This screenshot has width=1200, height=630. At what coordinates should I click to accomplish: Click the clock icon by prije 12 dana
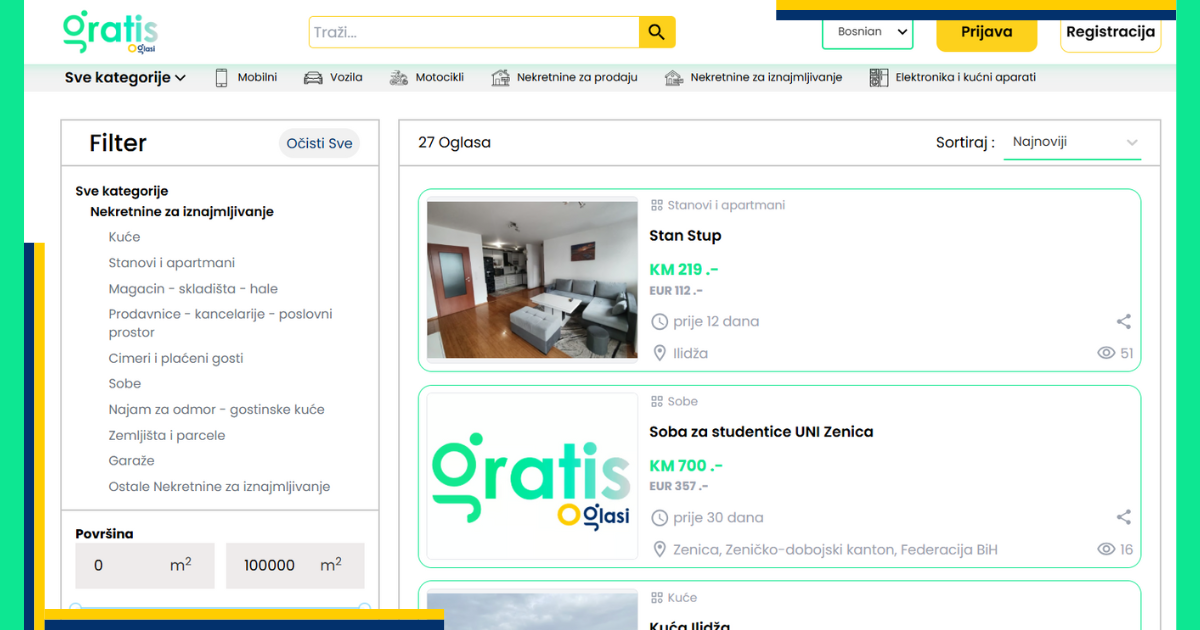(x=659, y=321)
